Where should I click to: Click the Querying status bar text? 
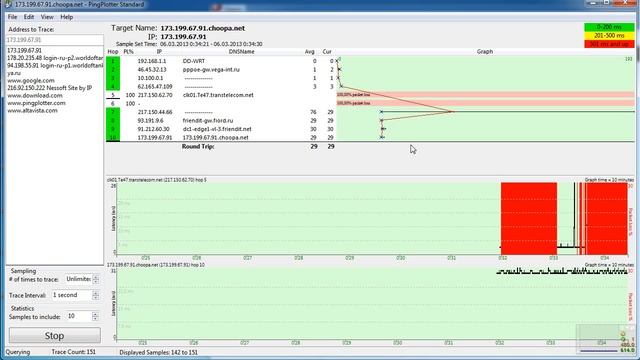[18, 352]
